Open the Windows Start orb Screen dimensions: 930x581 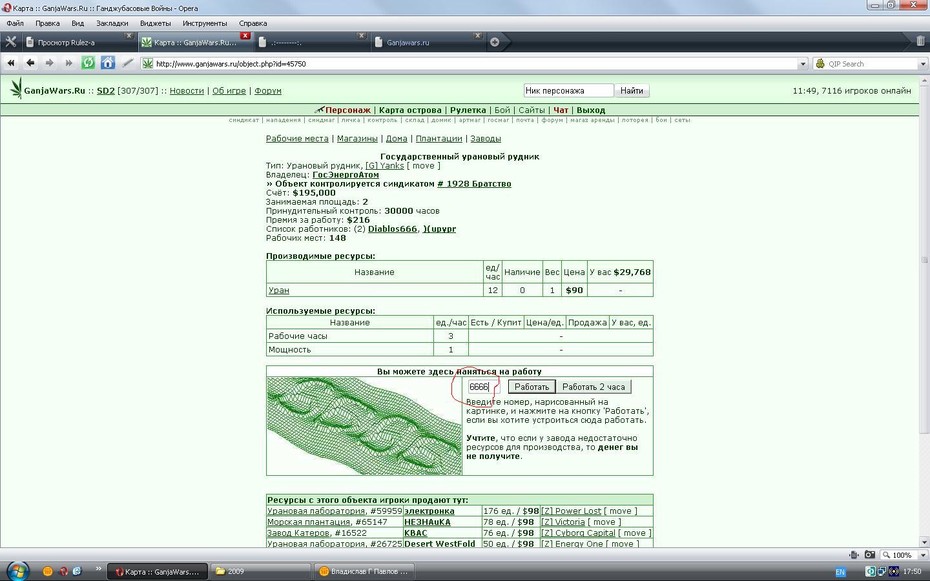pyautogui.click(x=16, y=571)
